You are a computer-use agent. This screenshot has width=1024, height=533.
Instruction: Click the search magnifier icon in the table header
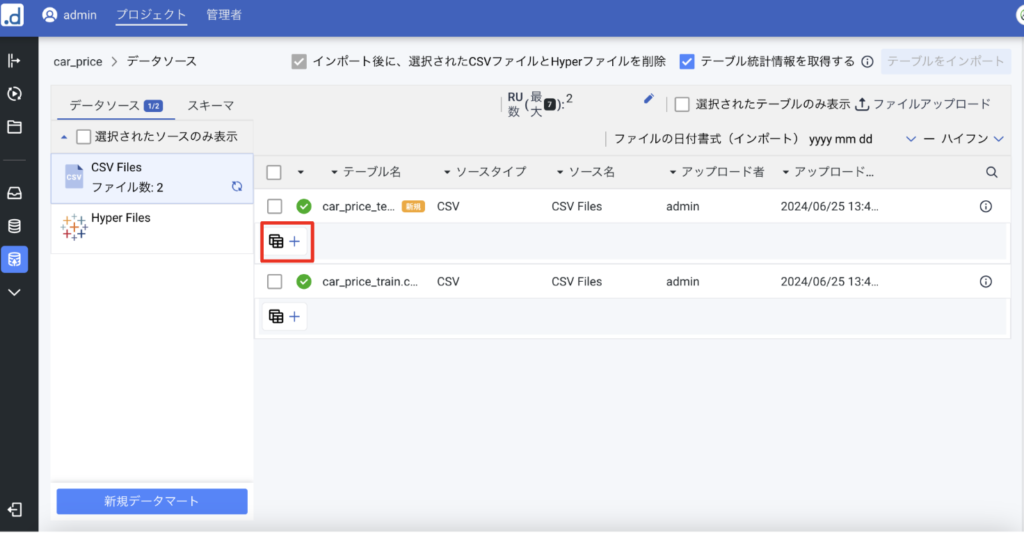click(991, 172)
